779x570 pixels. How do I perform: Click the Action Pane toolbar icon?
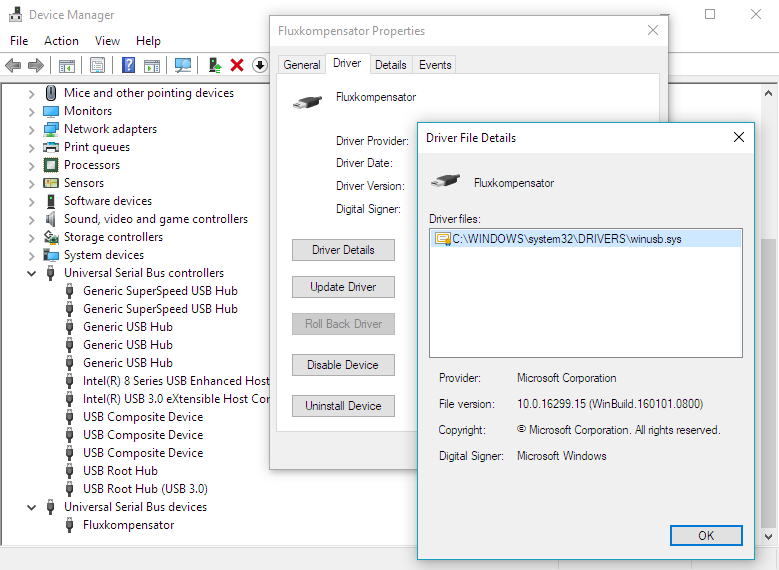tap(152, 65)
